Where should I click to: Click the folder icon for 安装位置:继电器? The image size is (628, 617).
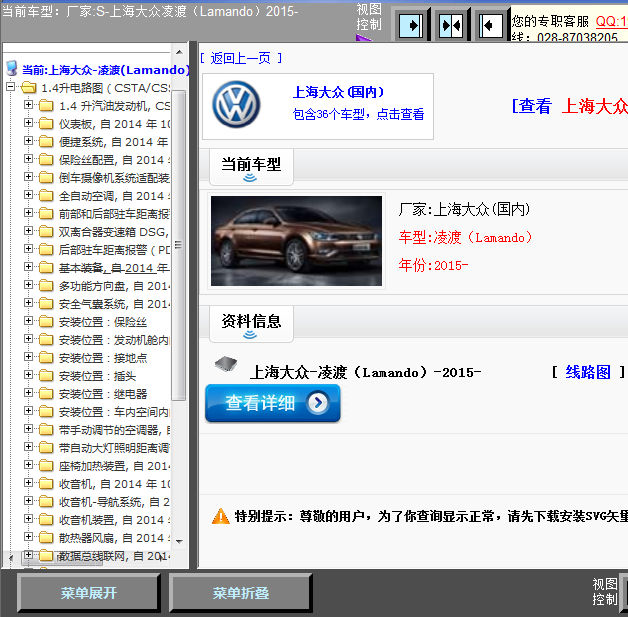(46, 394)
